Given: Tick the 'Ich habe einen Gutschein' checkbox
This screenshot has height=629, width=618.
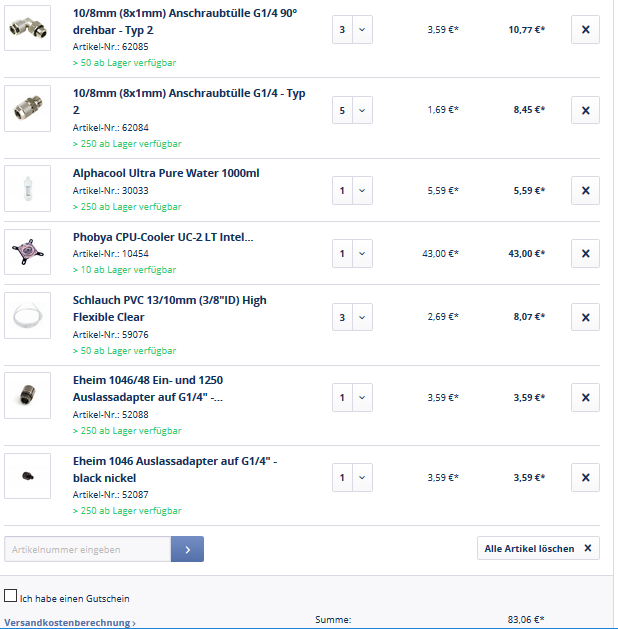Looking at the screenshot, I should point(11,596).
